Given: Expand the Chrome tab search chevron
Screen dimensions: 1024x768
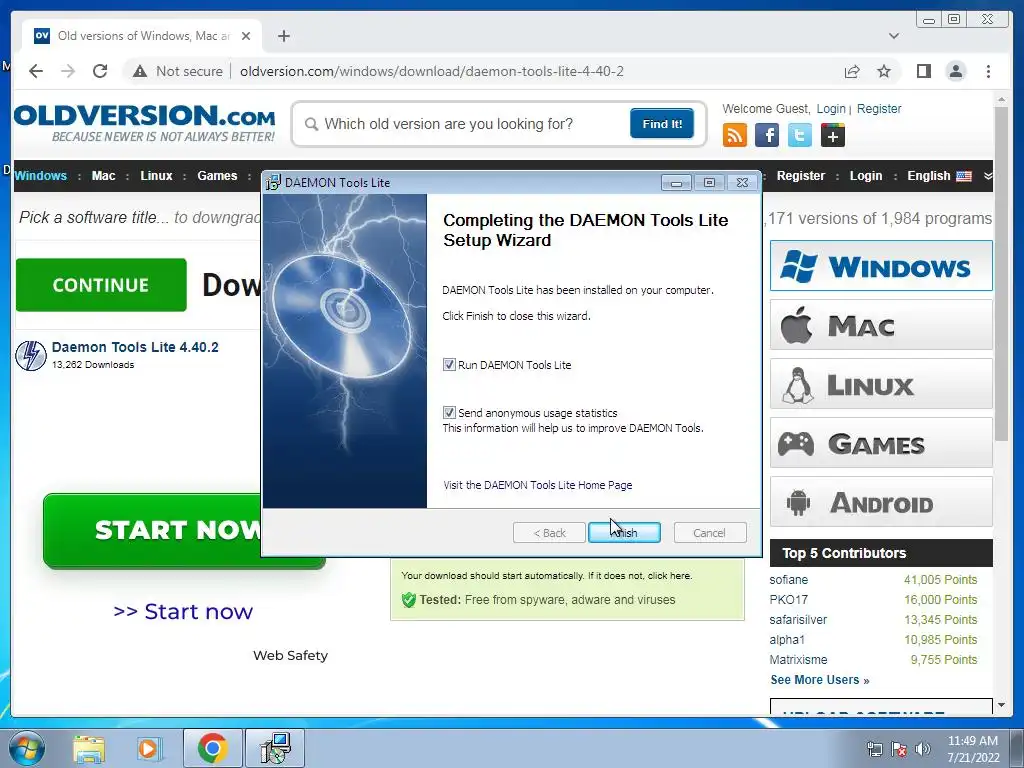Looking at the screenshot, I should 894,36.
